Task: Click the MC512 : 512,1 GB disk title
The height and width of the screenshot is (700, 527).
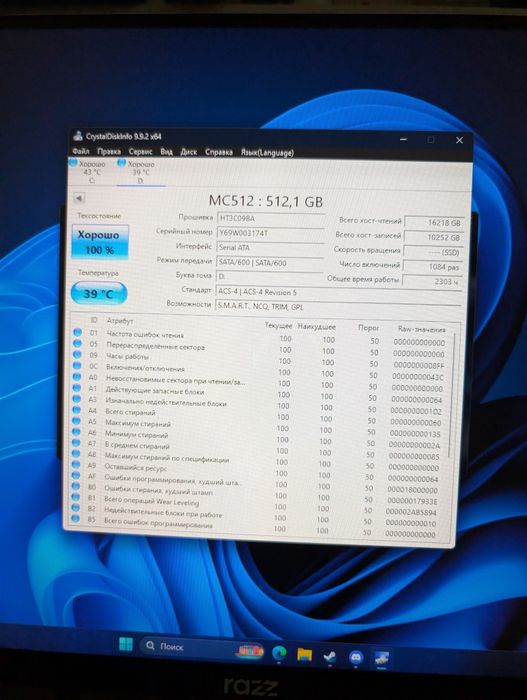Action: click(266, 201)
